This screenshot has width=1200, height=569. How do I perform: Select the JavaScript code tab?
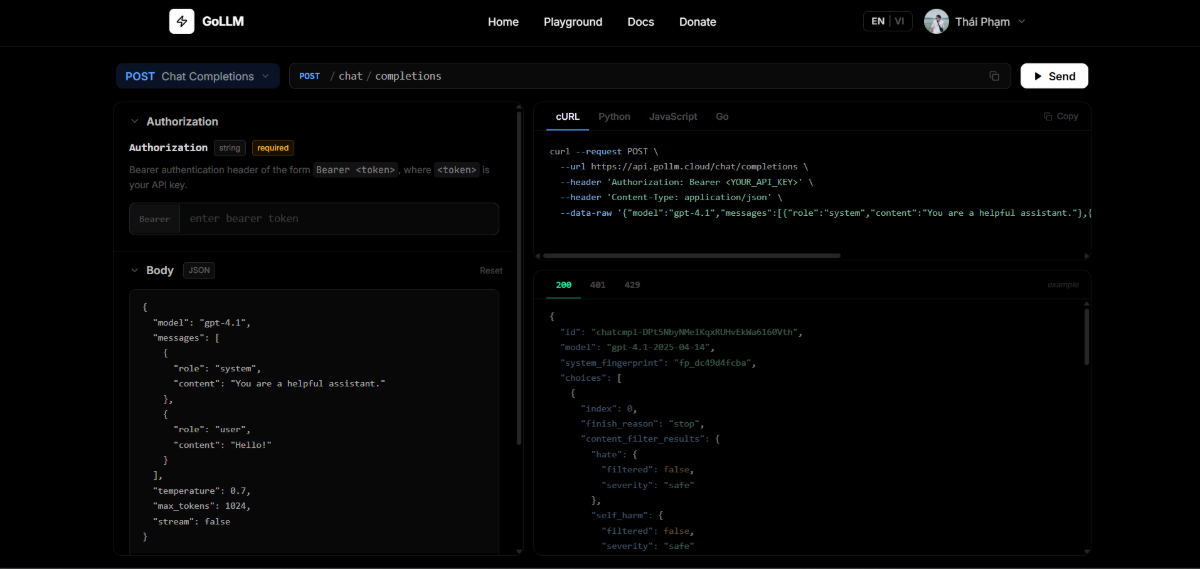673,116
